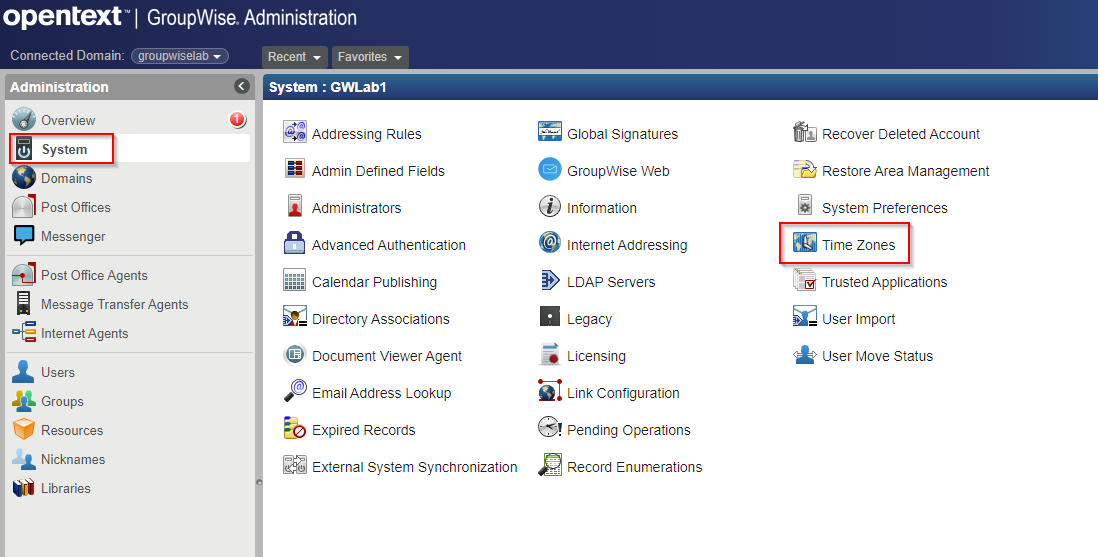This screenshot has height=557, width=1098.
Task: Click the GroupWise Web envelope icon
Action: [x=550, y=171]
